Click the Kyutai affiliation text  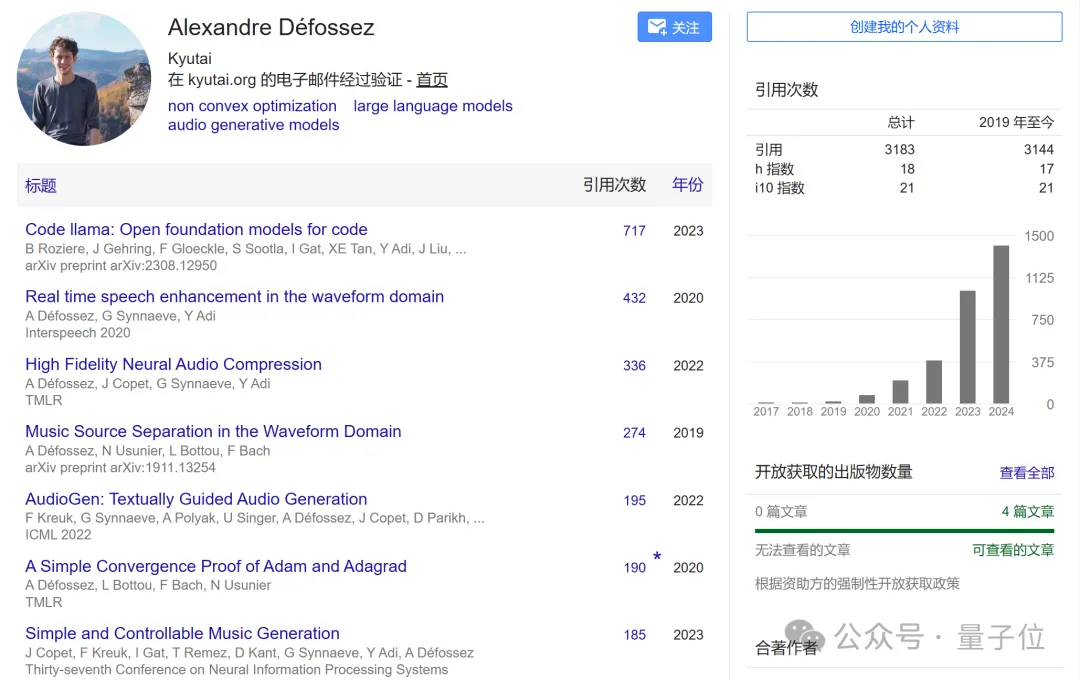tap(189, 59)
